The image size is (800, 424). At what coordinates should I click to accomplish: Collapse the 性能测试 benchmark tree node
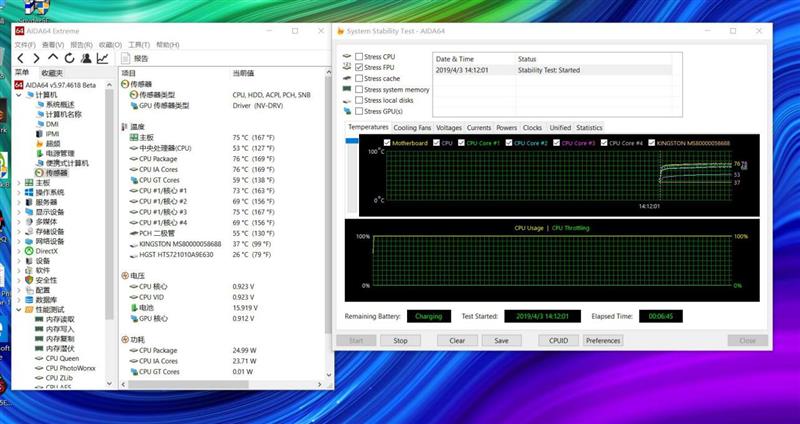[x=19, y=310]
